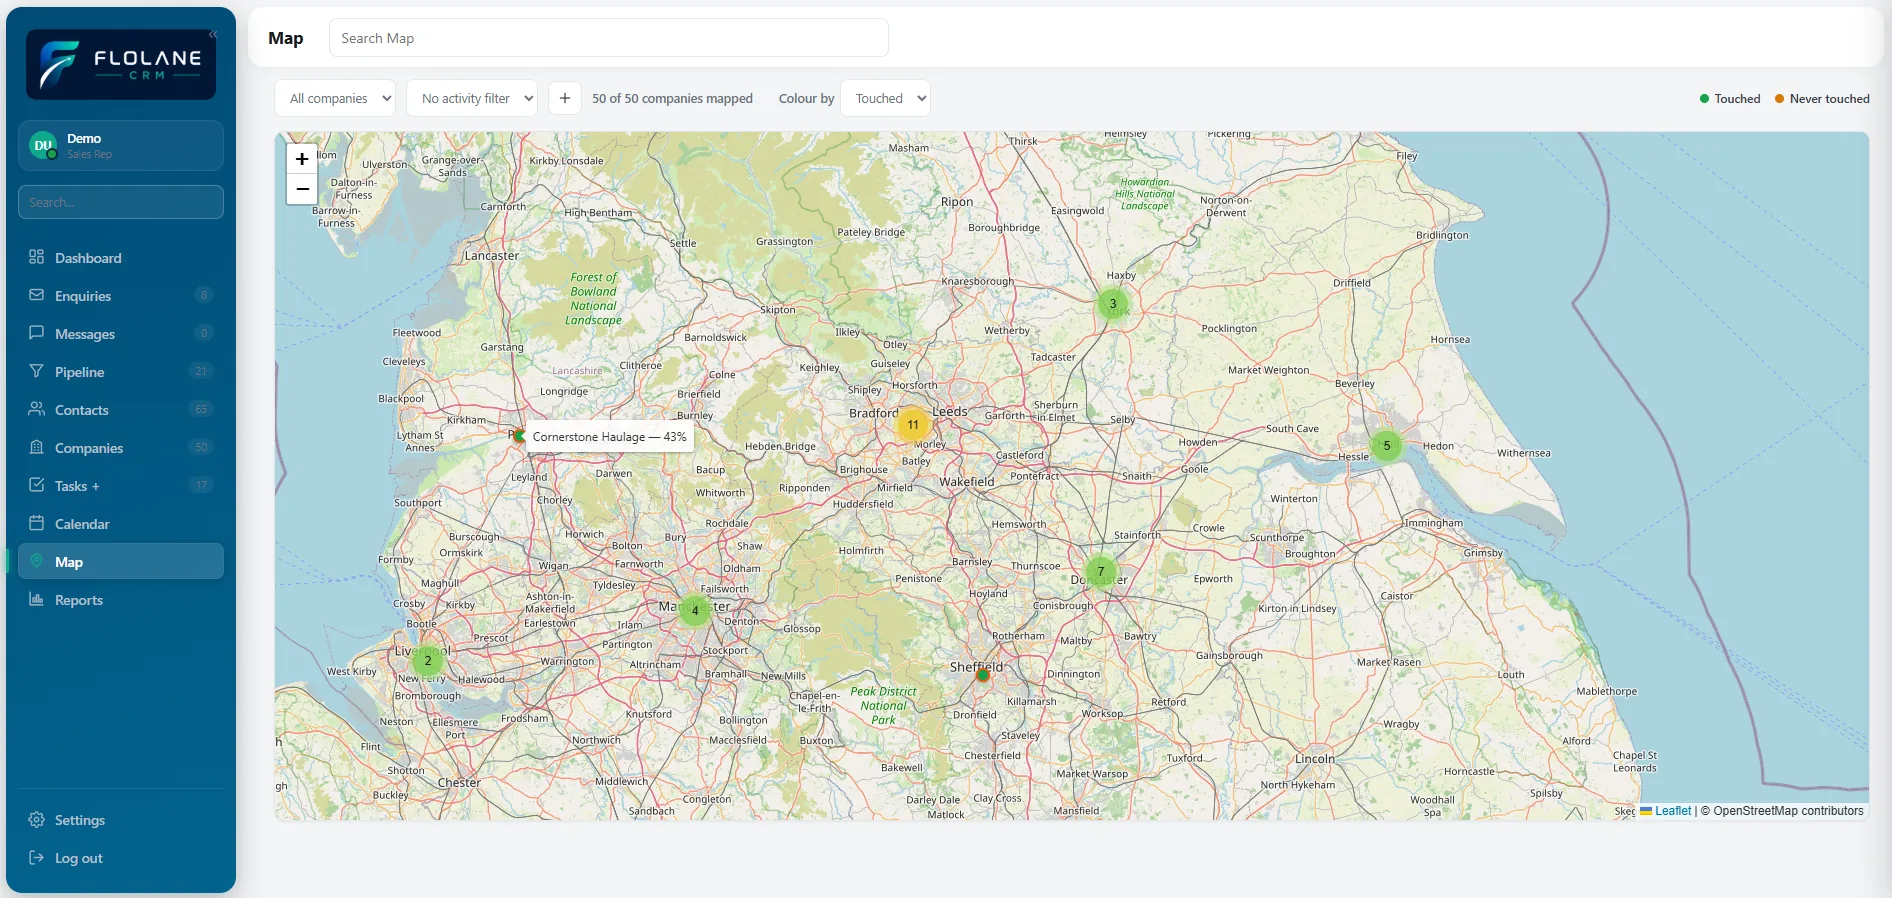
Task: Click the Touched legend entry
Action: tap(1730, 99)
